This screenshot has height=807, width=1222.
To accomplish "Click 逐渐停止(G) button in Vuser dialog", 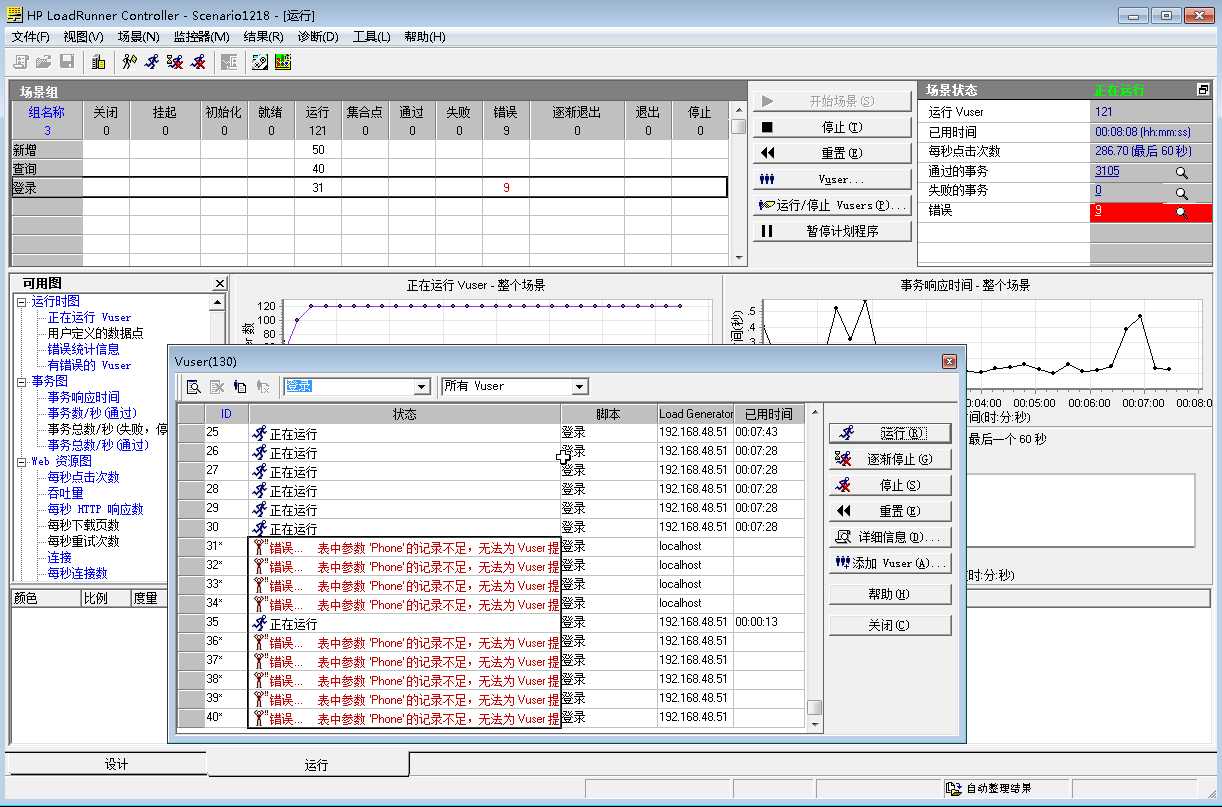I will pyautogui.click(x=890, y=459).
